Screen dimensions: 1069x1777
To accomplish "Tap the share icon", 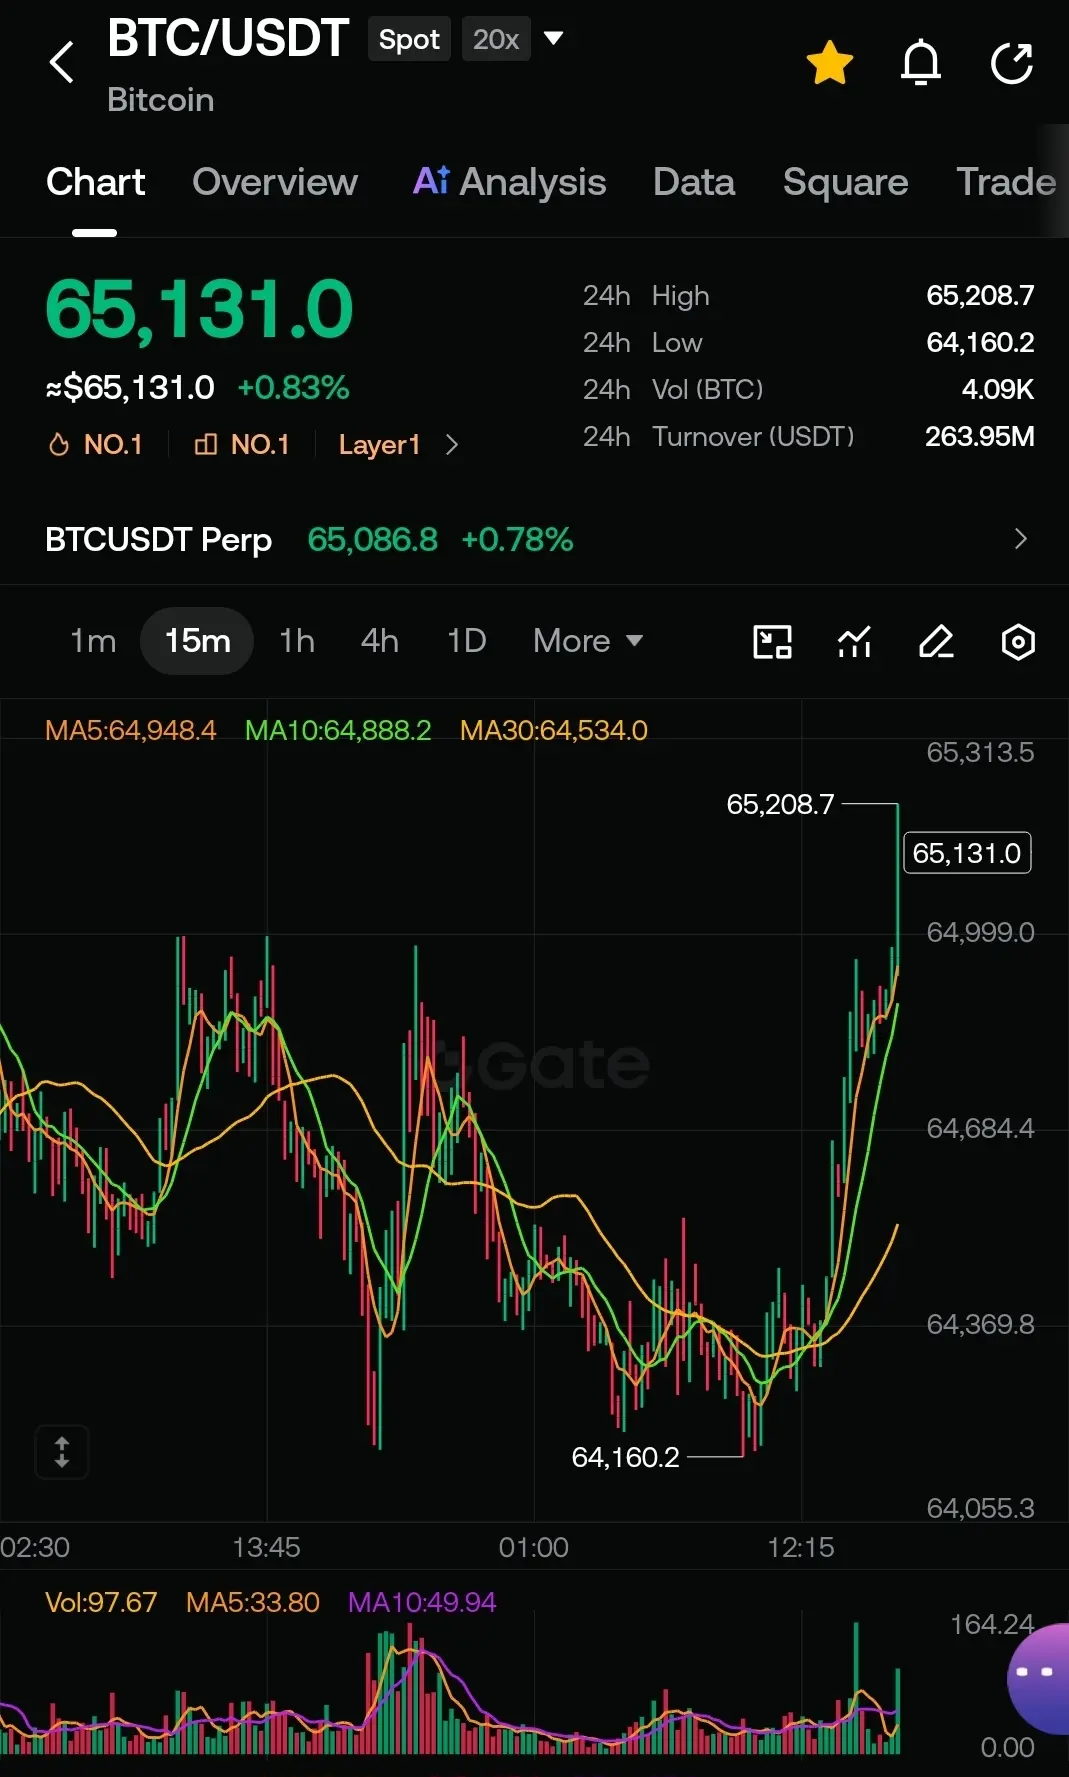I will pos(1011,63).
